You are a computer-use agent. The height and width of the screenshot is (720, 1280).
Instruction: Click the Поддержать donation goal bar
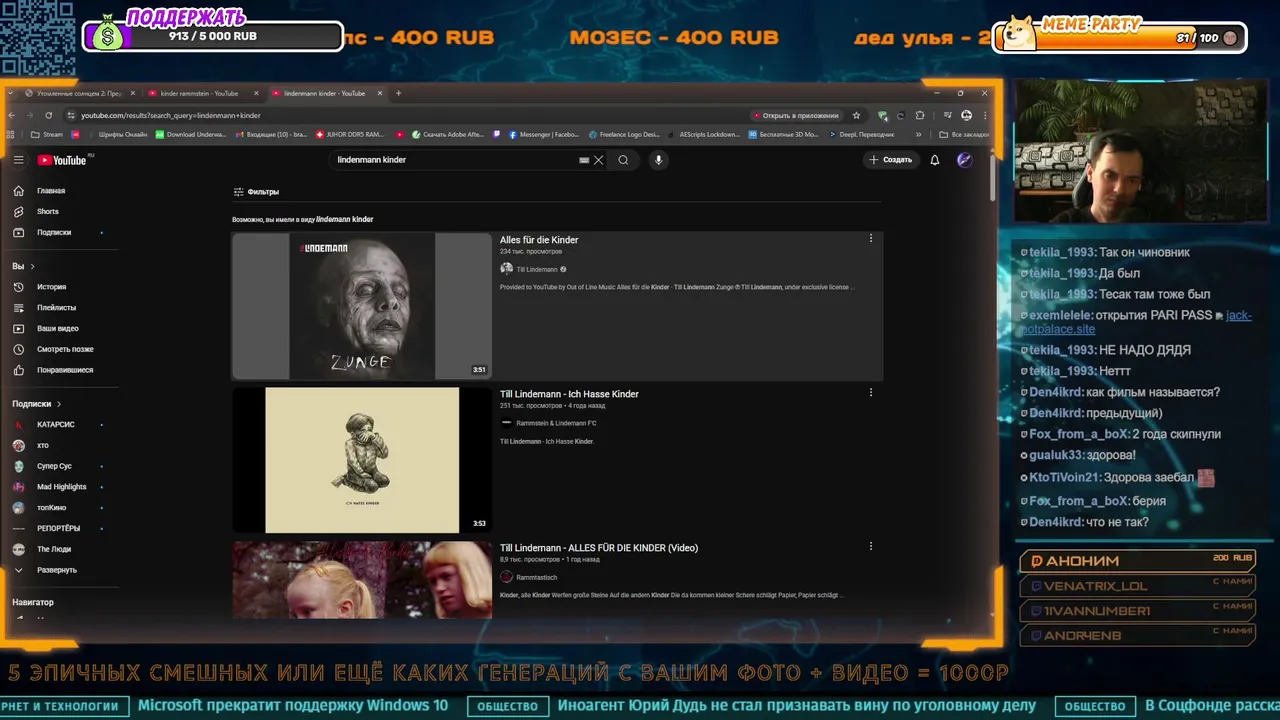click(x=213, y=36)
